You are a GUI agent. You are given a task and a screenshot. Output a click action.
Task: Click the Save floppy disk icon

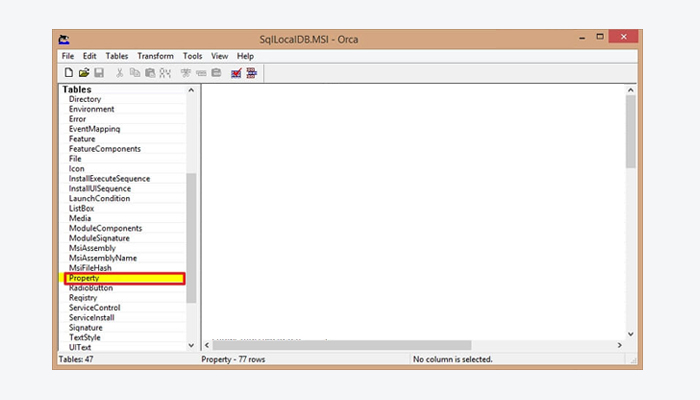(x=99, y=73)
